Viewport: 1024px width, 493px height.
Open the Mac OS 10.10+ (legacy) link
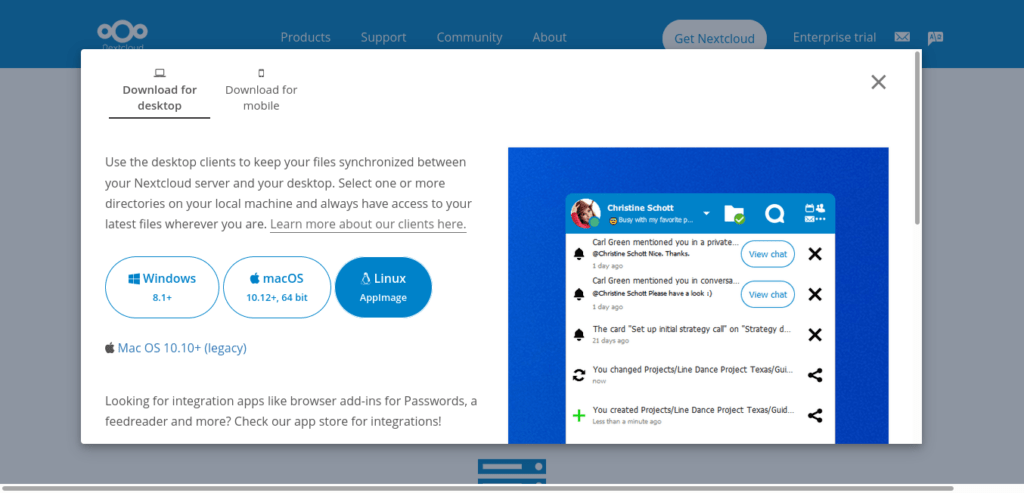[182, 348]
